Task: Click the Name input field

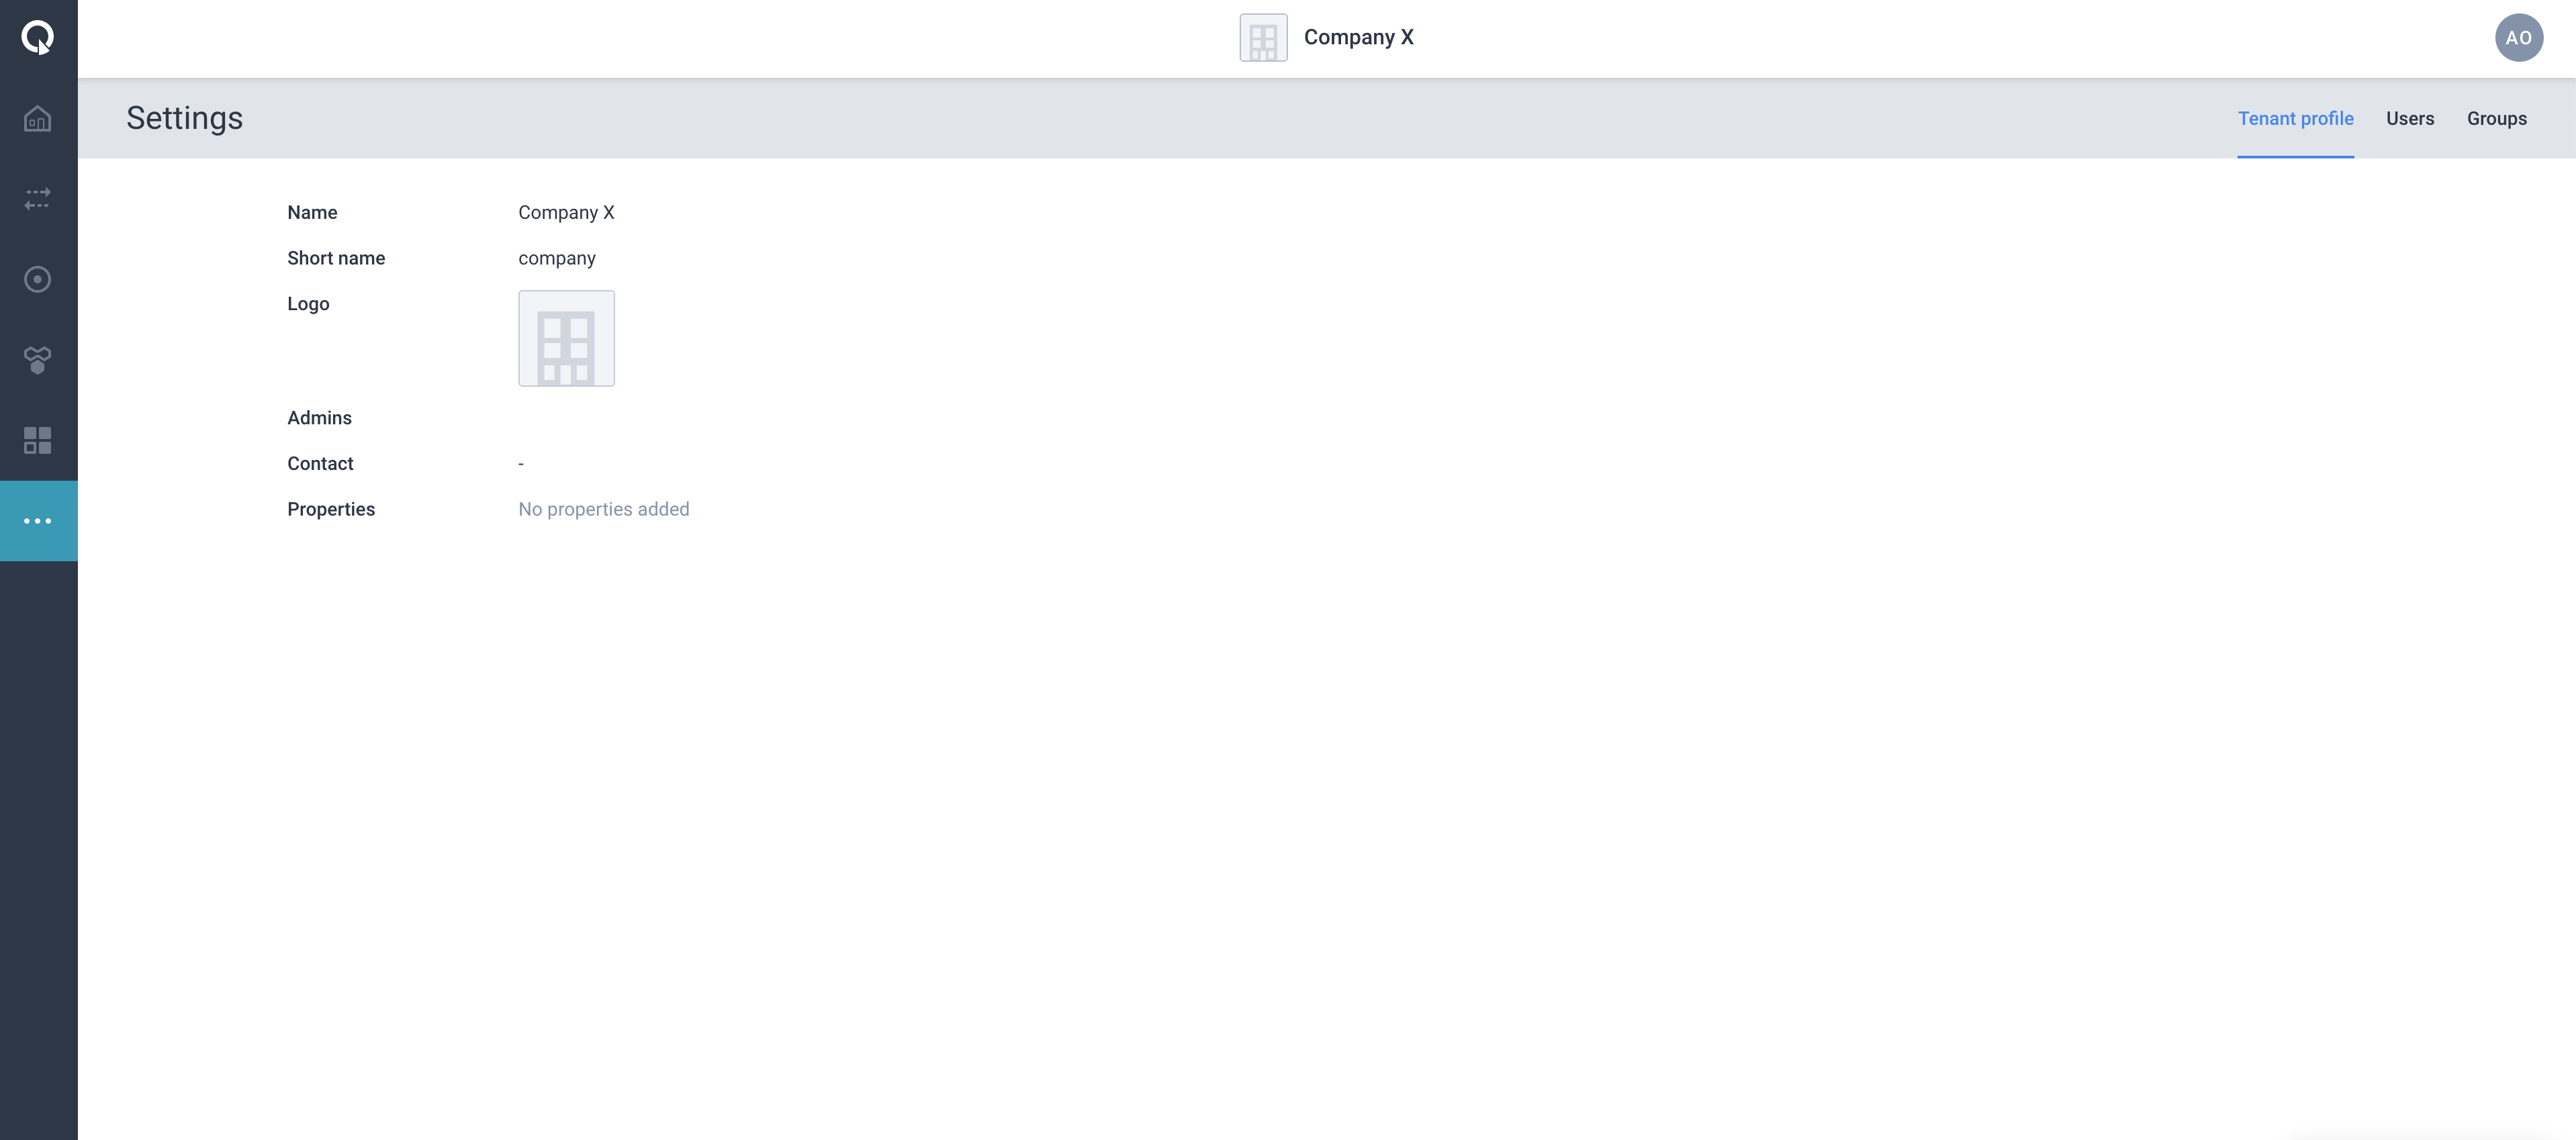Action: click(565, 210)
